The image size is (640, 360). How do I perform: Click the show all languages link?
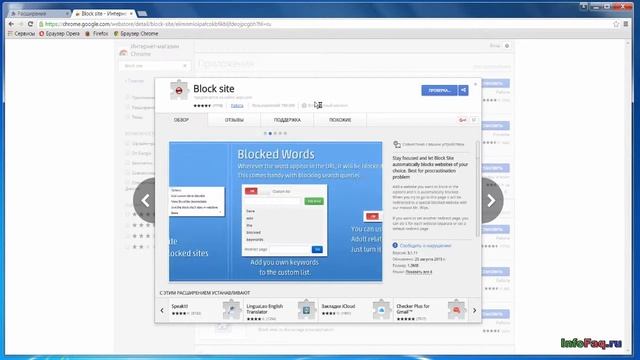click(x=419, y=271)
